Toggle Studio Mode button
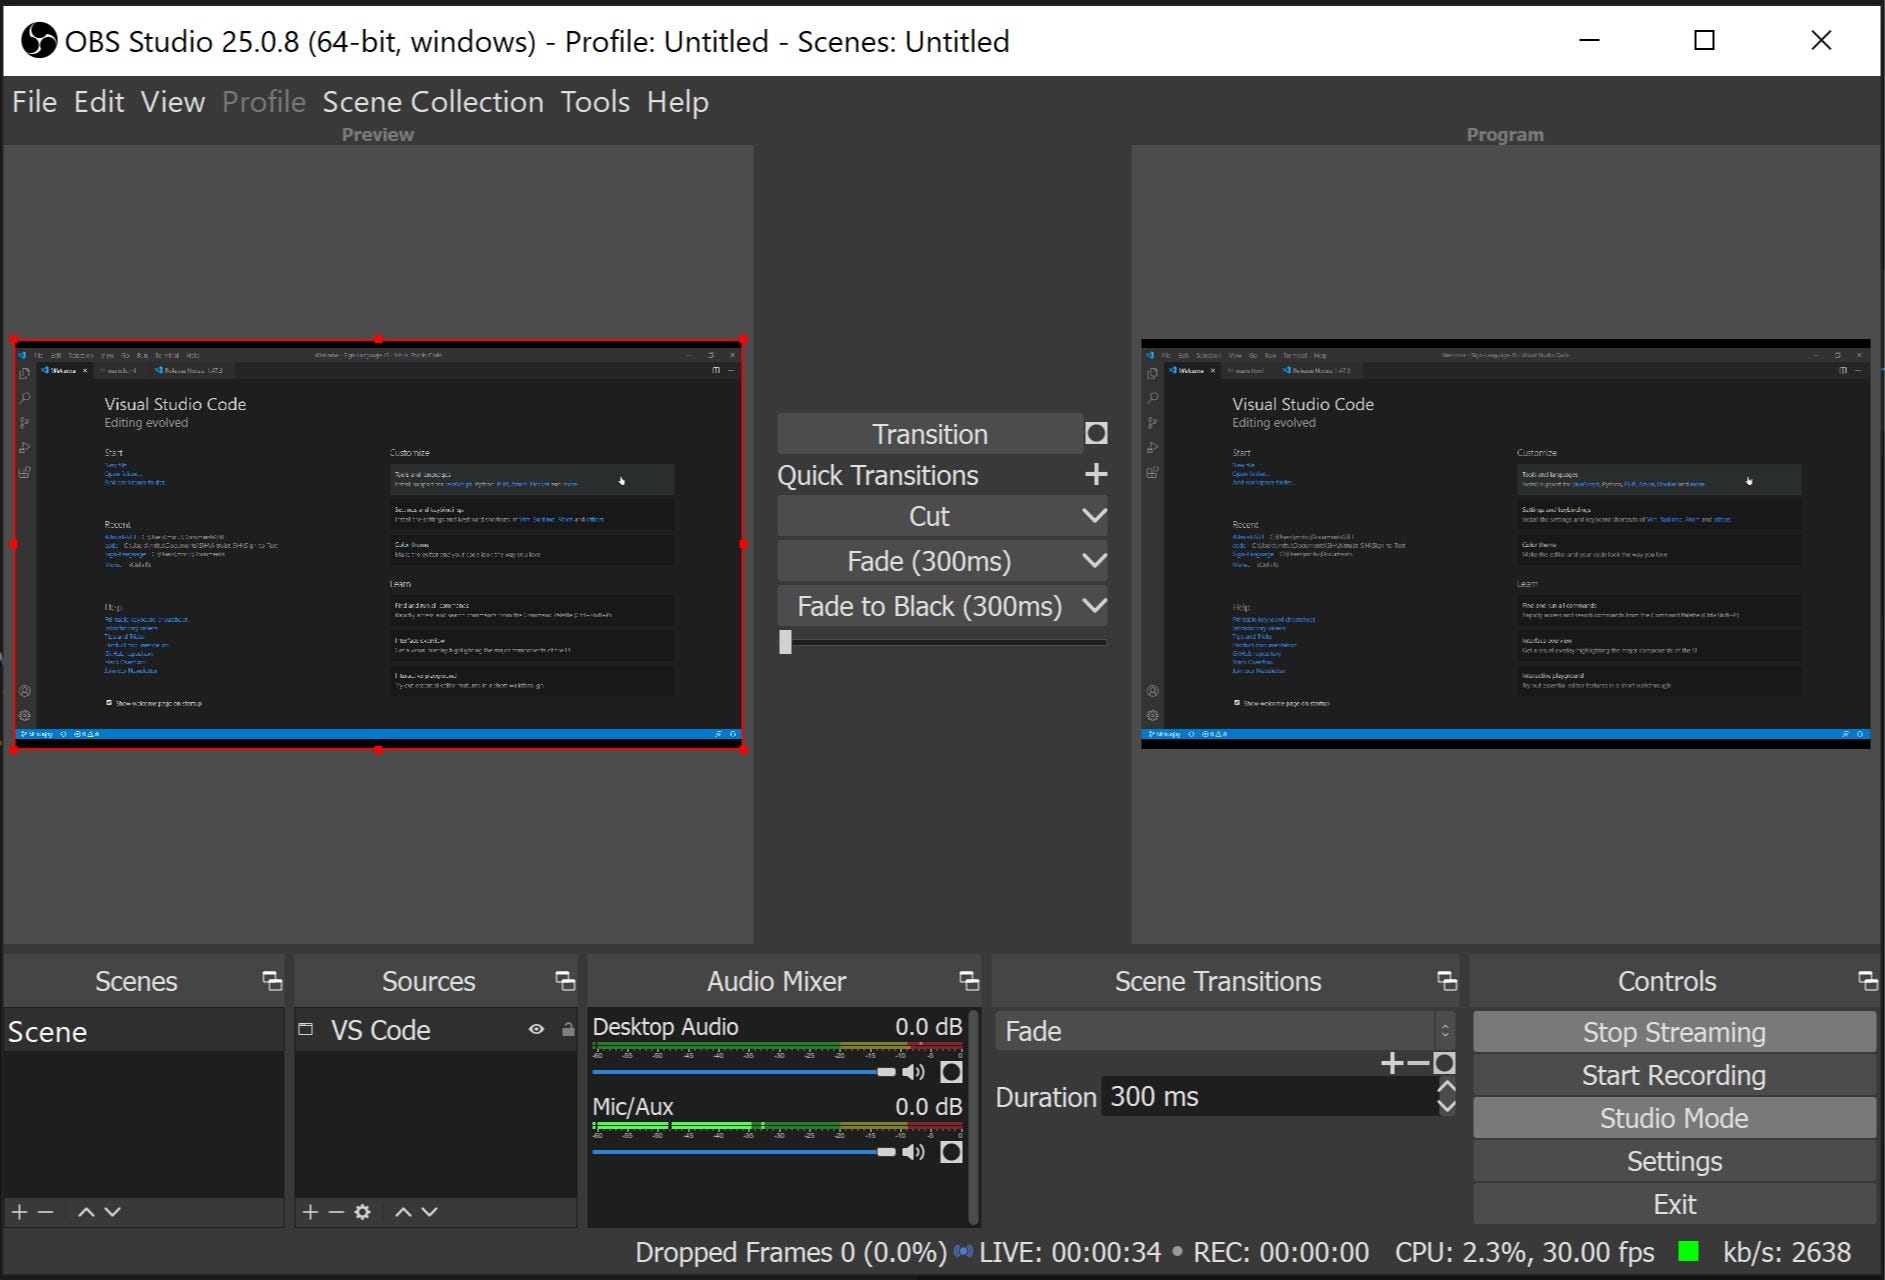This screenshot has width=1885, height=1280. (1674, 1118)
